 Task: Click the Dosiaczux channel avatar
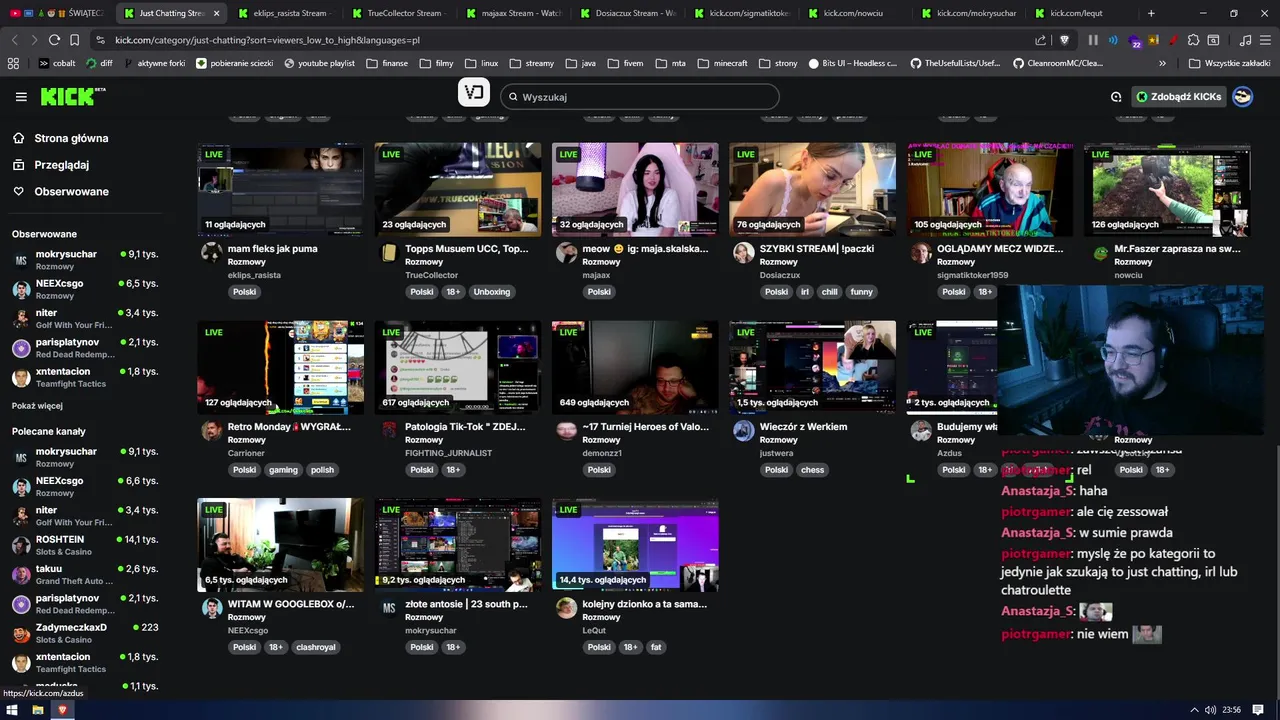tap(743, 253)
